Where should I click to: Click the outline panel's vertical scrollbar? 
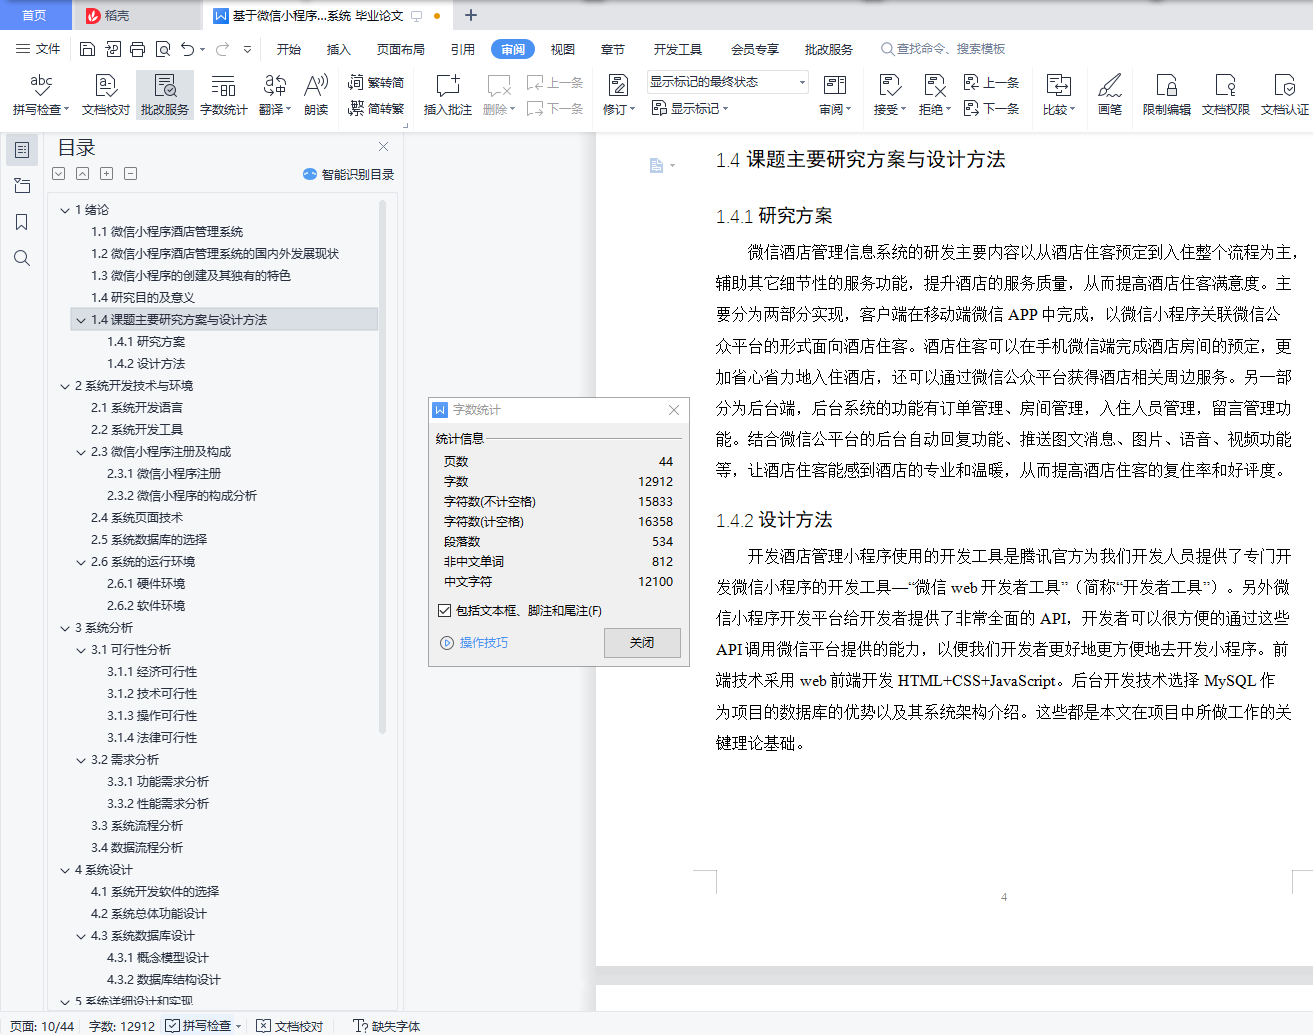click(382, 468)
